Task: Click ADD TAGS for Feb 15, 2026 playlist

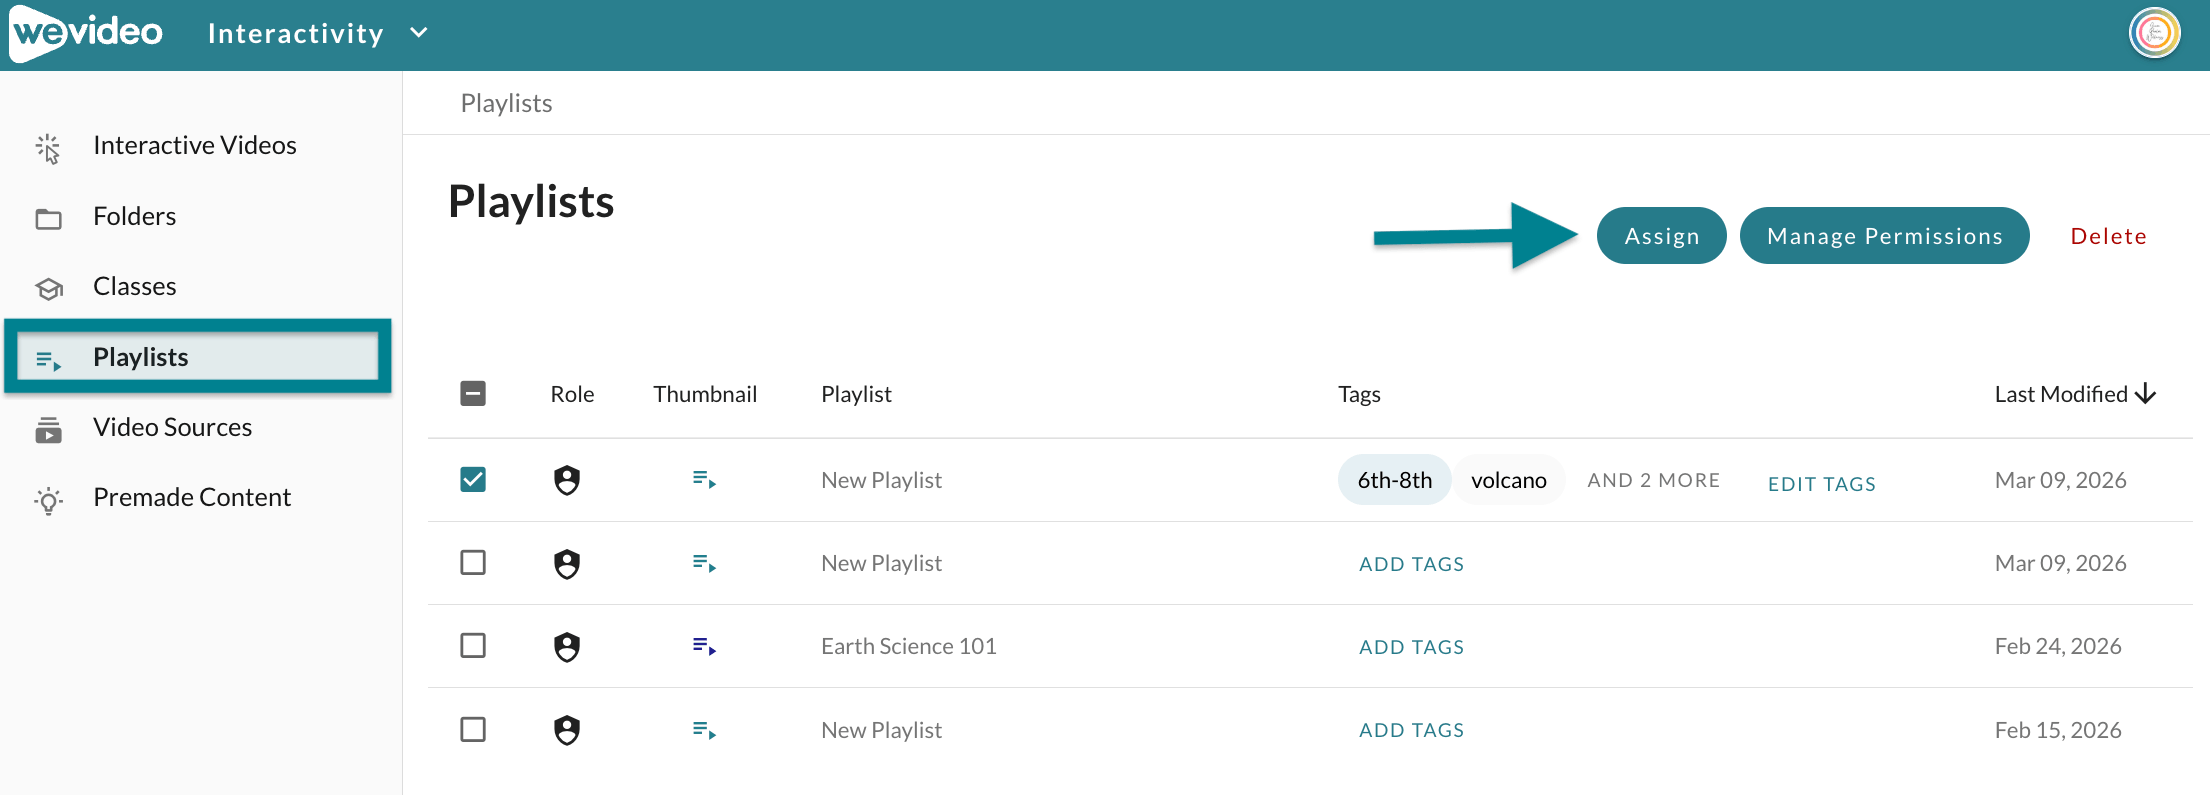Action: point(1411,730)
